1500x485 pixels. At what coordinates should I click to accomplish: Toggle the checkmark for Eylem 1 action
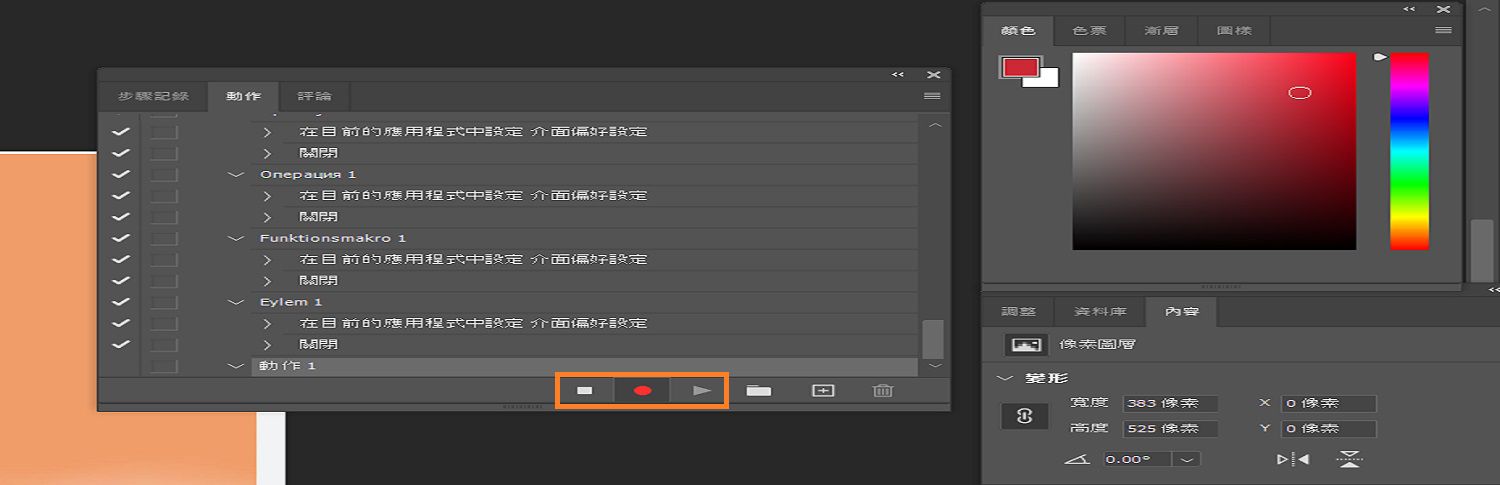[x=121, y=302]
